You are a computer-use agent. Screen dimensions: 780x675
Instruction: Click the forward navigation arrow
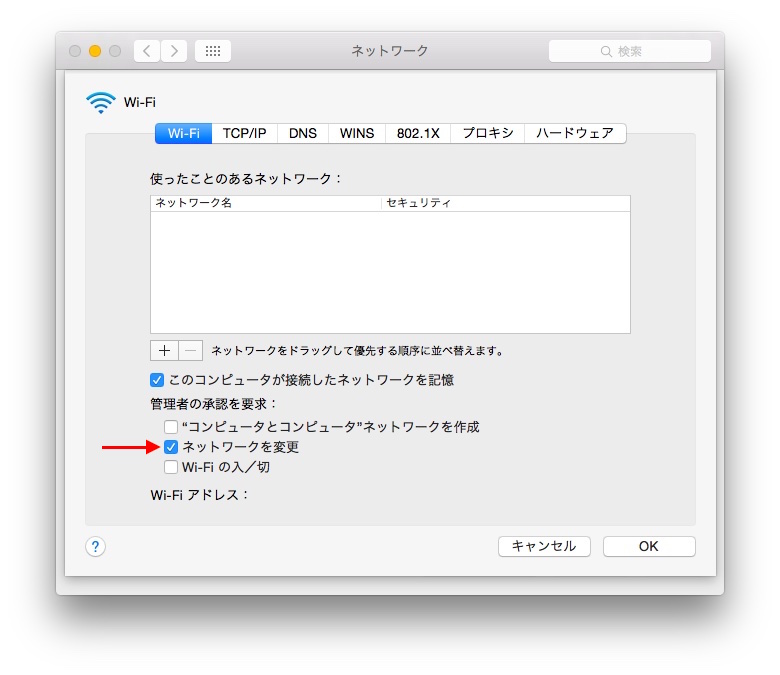coord(174,51)
